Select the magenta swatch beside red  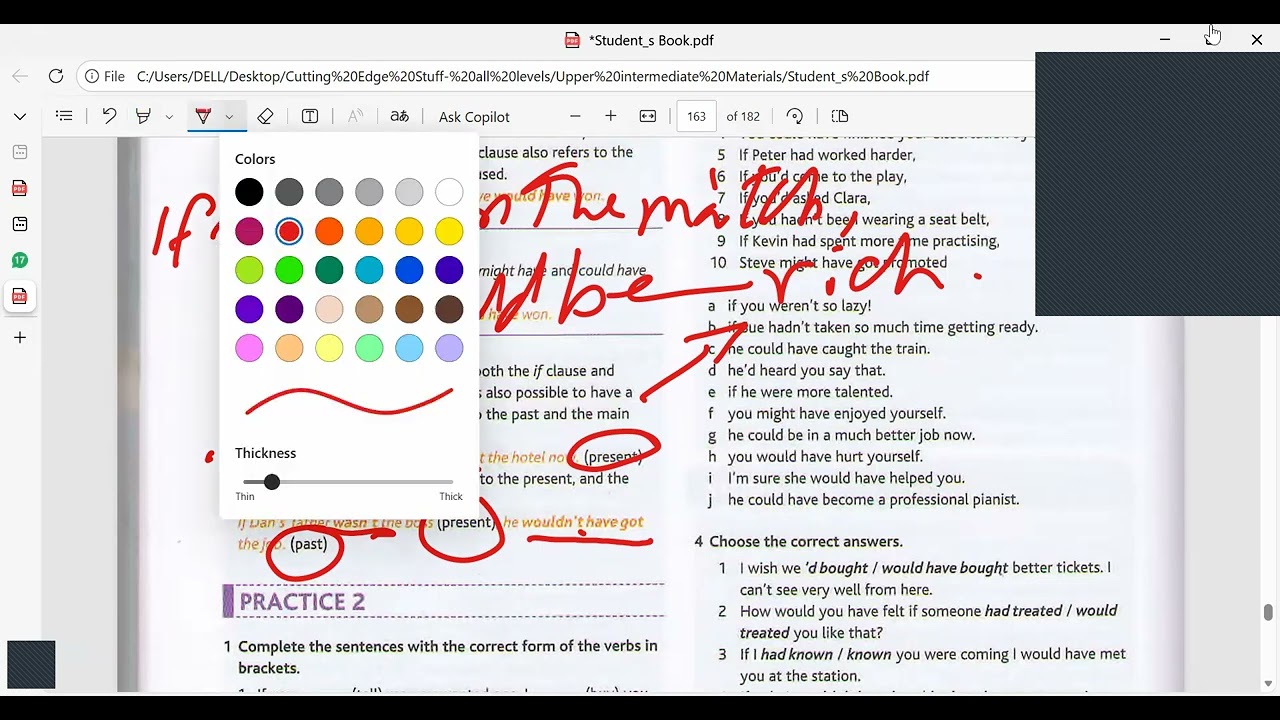(249, 231)
